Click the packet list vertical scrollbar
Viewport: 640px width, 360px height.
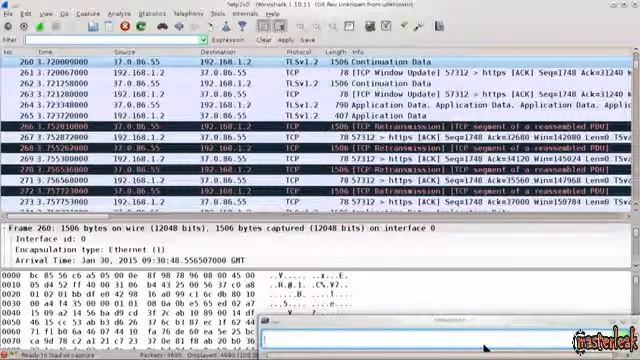point(636,131)
